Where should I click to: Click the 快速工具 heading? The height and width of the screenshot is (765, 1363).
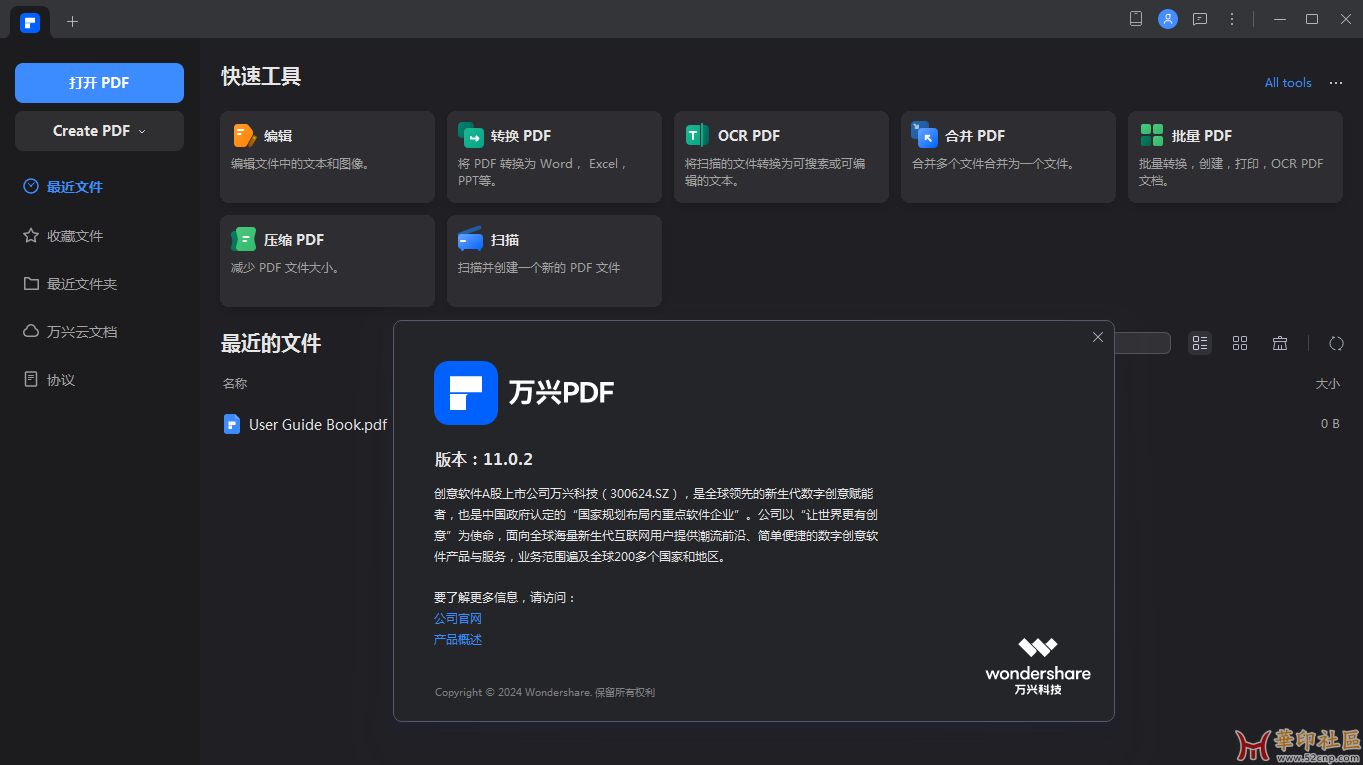261,76
